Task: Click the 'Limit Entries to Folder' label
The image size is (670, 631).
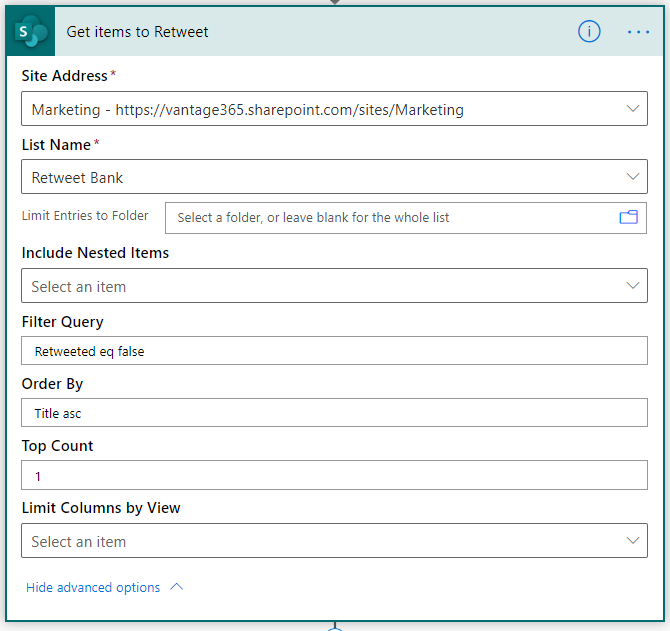Action: point(85,216)
